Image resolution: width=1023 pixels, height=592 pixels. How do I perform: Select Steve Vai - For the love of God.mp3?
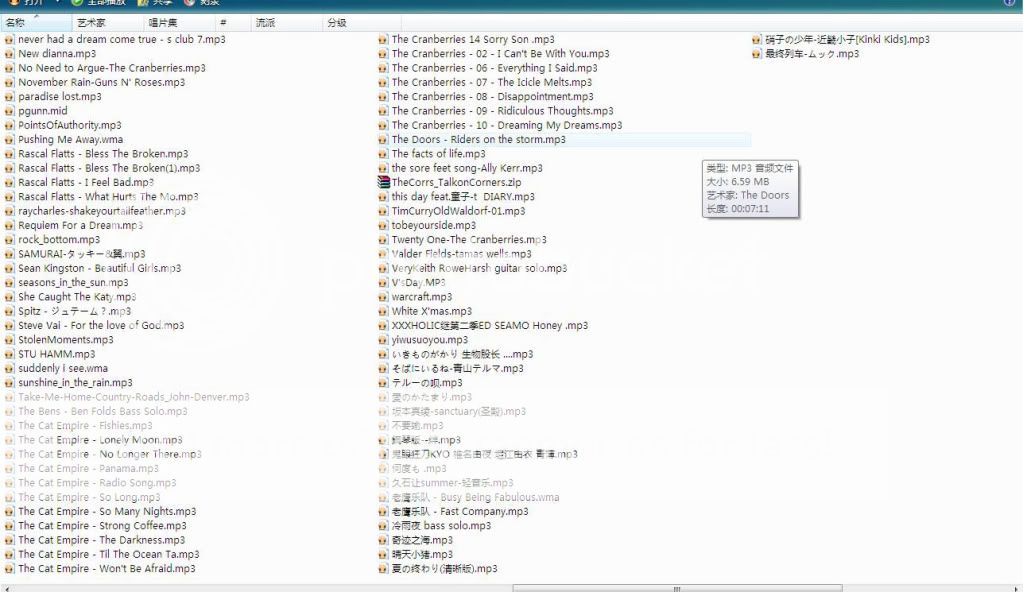tap(100, 326)
